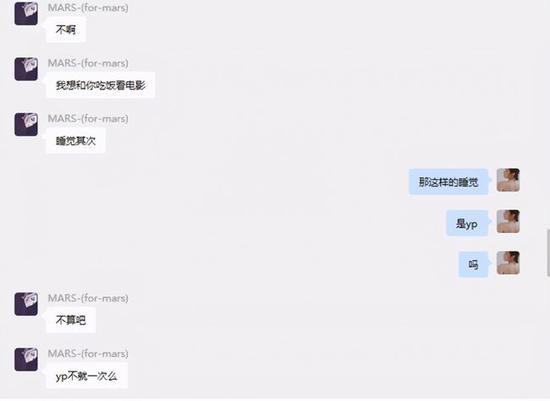Select the blue 那这样的睡觉 bubble
This screenshot has height=401, width=550.
coord(448,182)
